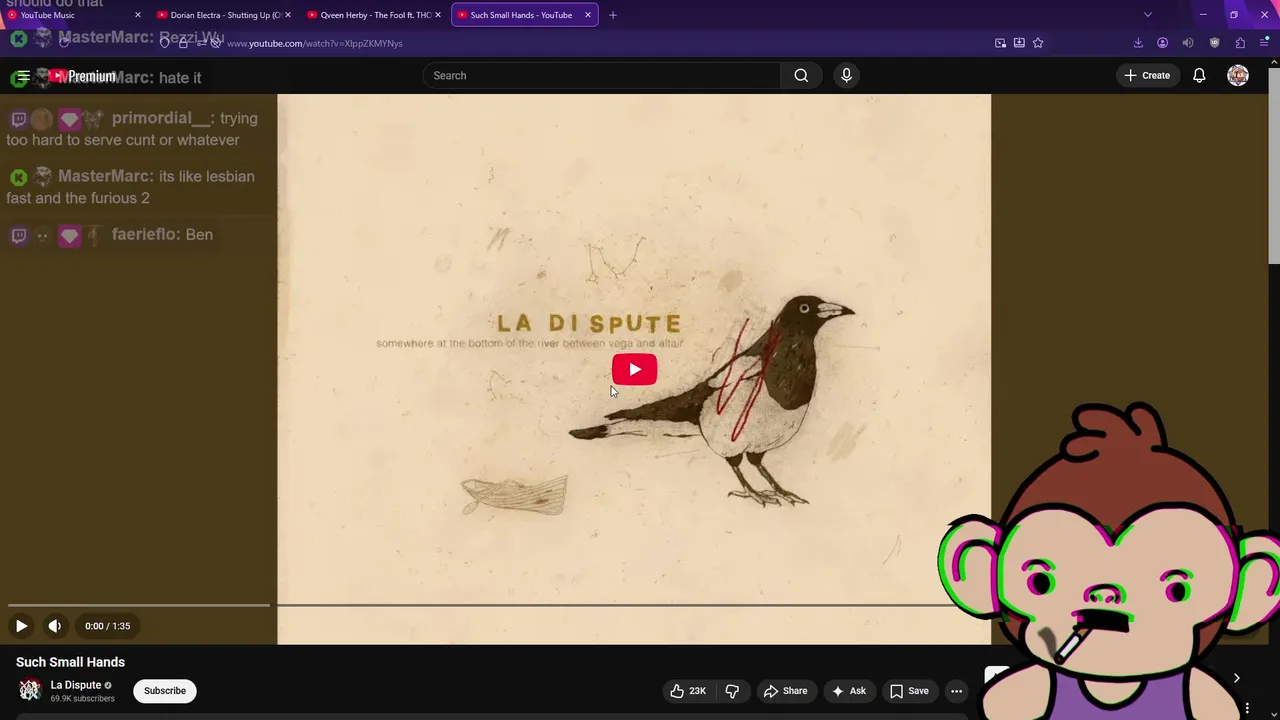
Task: Open La Dispute channel avatar
Action: click(x=30, y=690)
